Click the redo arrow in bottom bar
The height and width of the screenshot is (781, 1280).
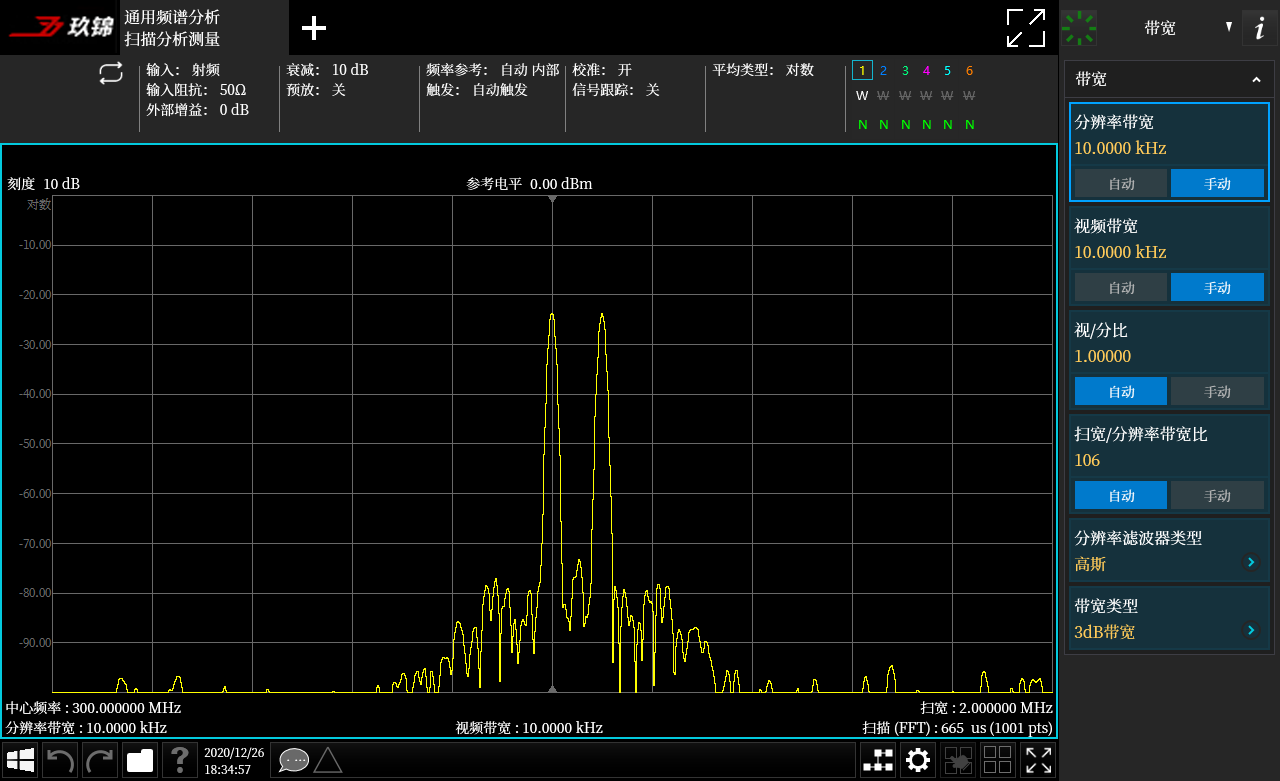pyautogui.click(x=100, y=761)
